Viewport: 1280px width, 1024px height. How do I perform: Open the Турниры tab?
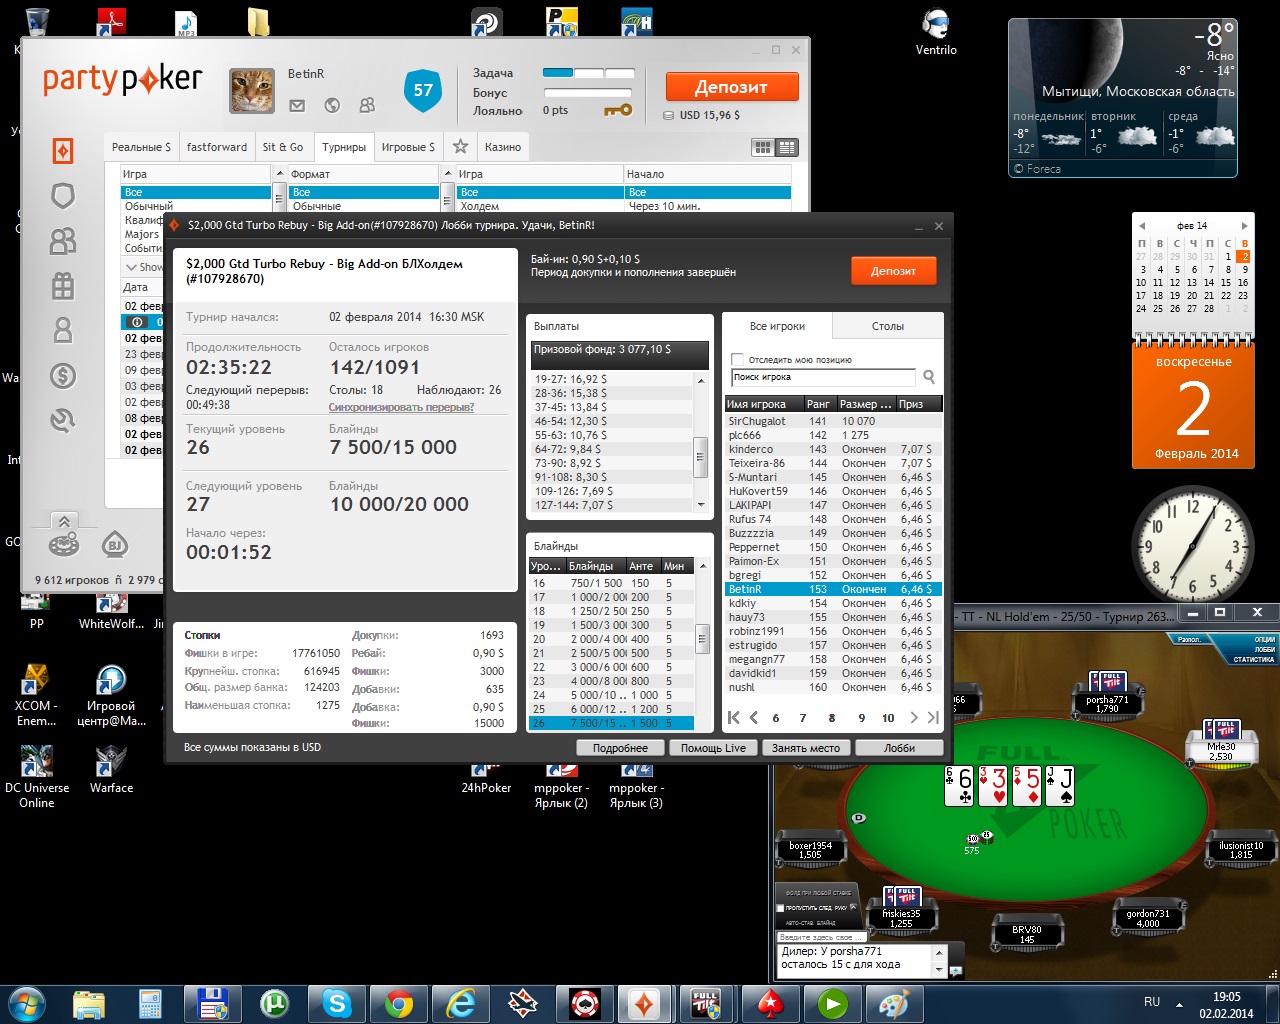coord(344,147)
